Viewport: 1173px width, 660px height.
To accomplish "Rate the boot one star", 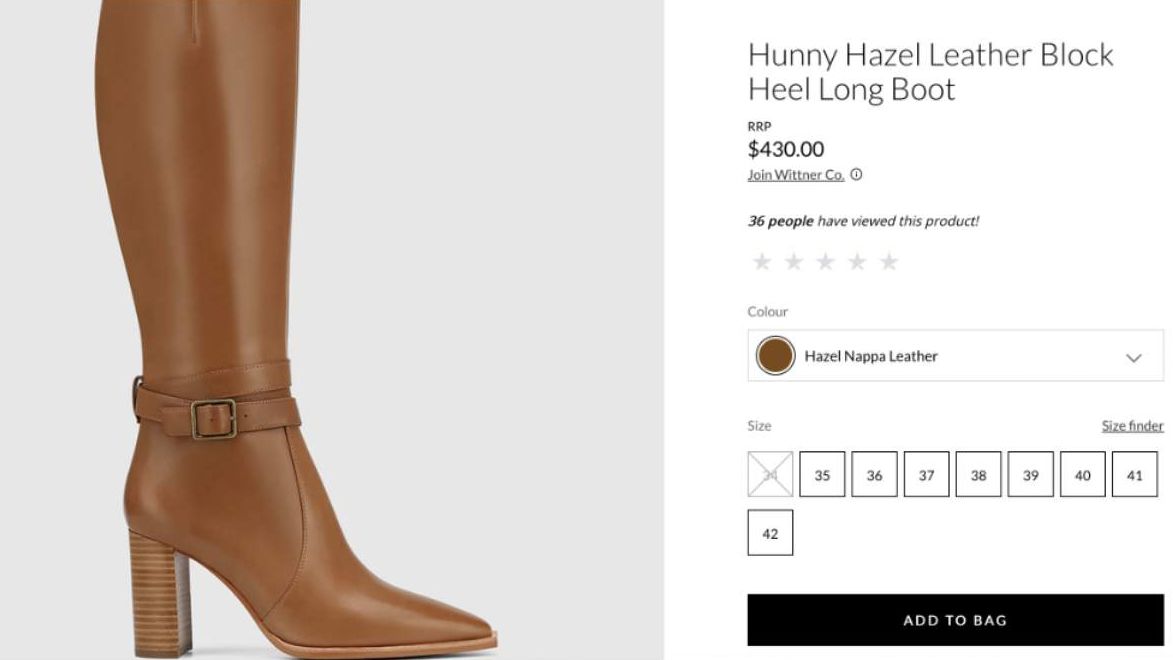I will coord(762,262).
